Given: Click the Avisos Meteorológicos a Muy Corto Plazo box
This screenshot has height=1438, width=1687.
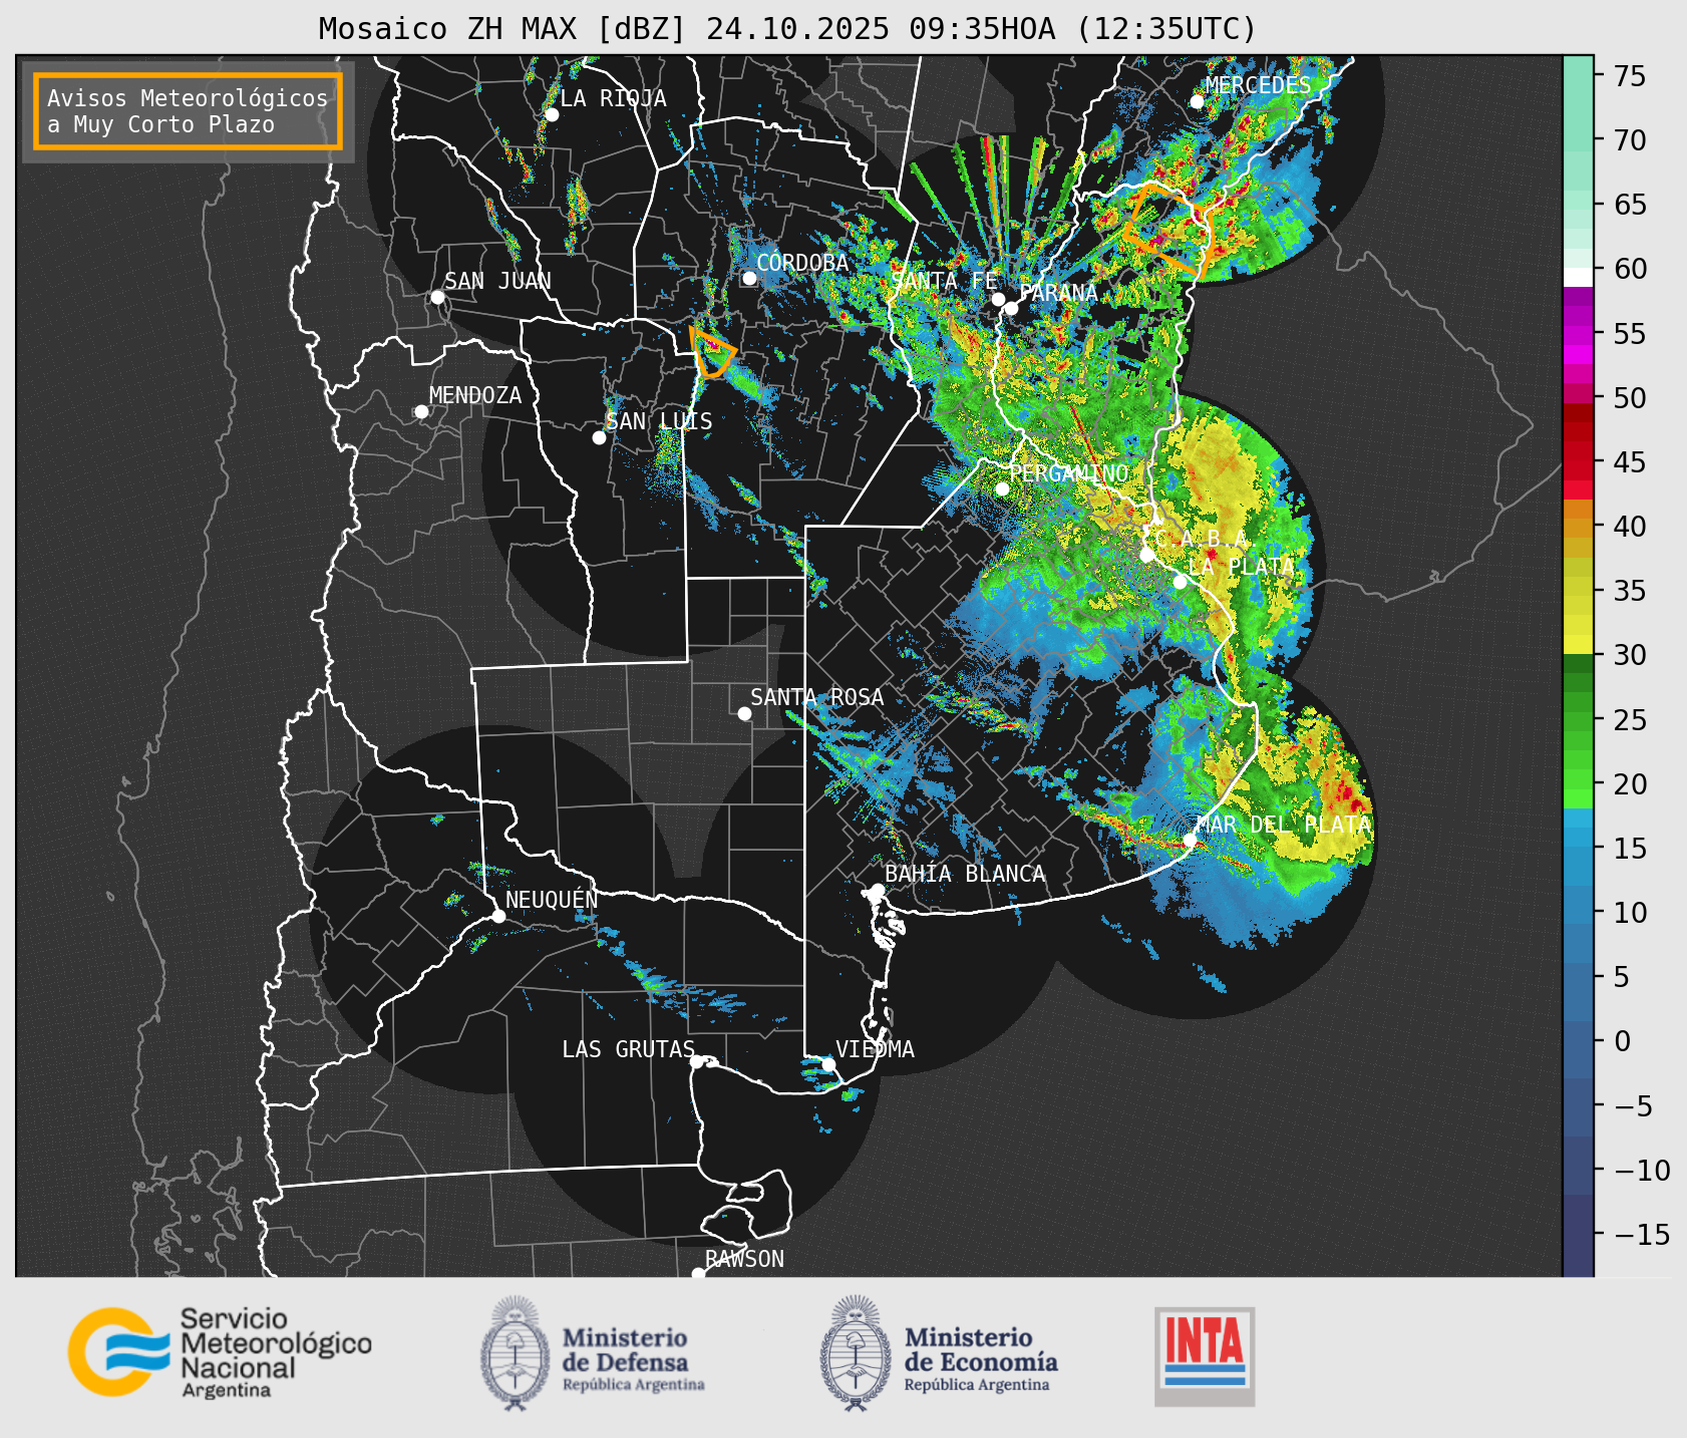Looking at the screenshot, I should pos(188,111).
